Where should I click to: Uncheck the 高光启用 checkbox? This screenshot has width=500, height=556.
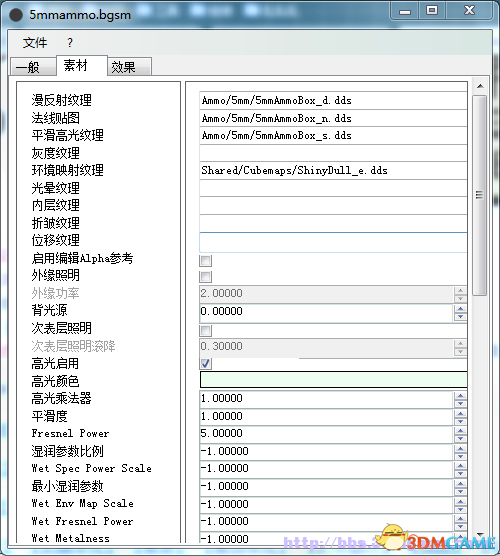206,363
